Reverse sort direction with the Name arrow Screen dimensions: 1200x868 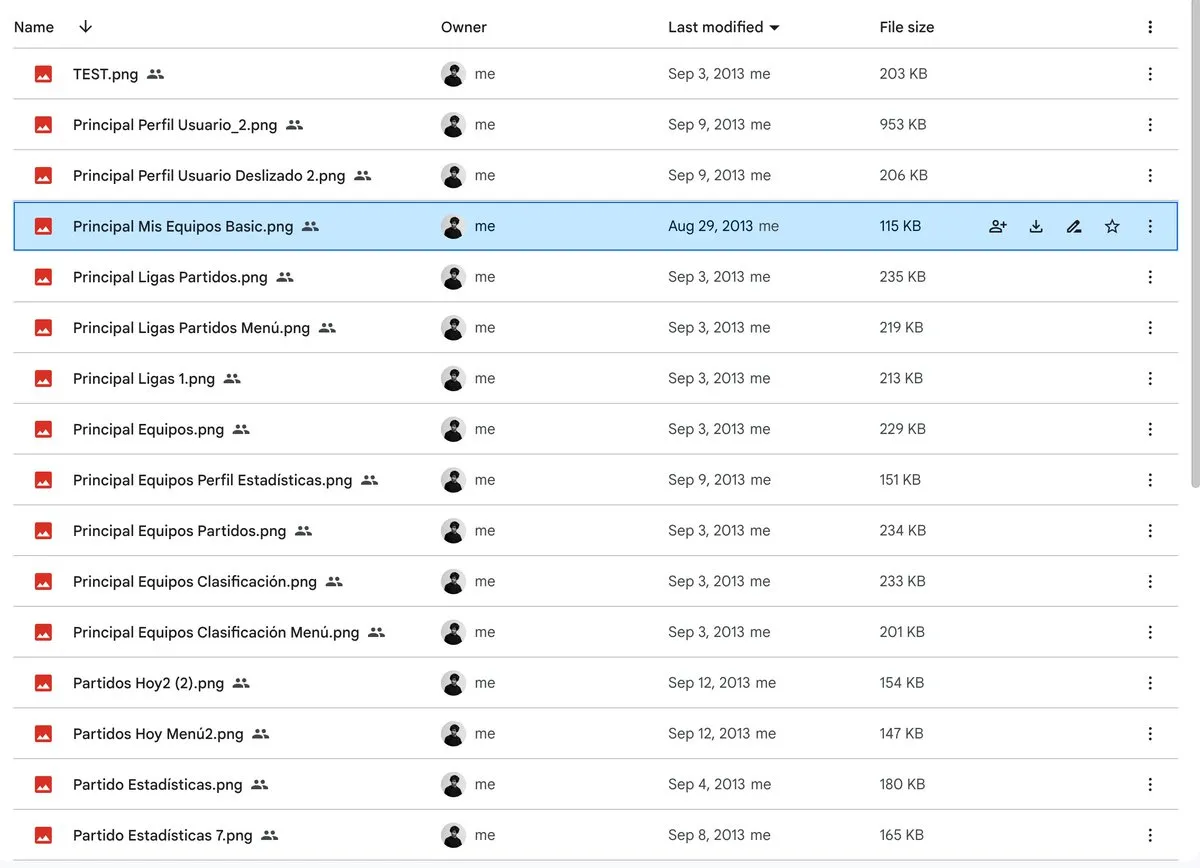(x=85, y=27)
